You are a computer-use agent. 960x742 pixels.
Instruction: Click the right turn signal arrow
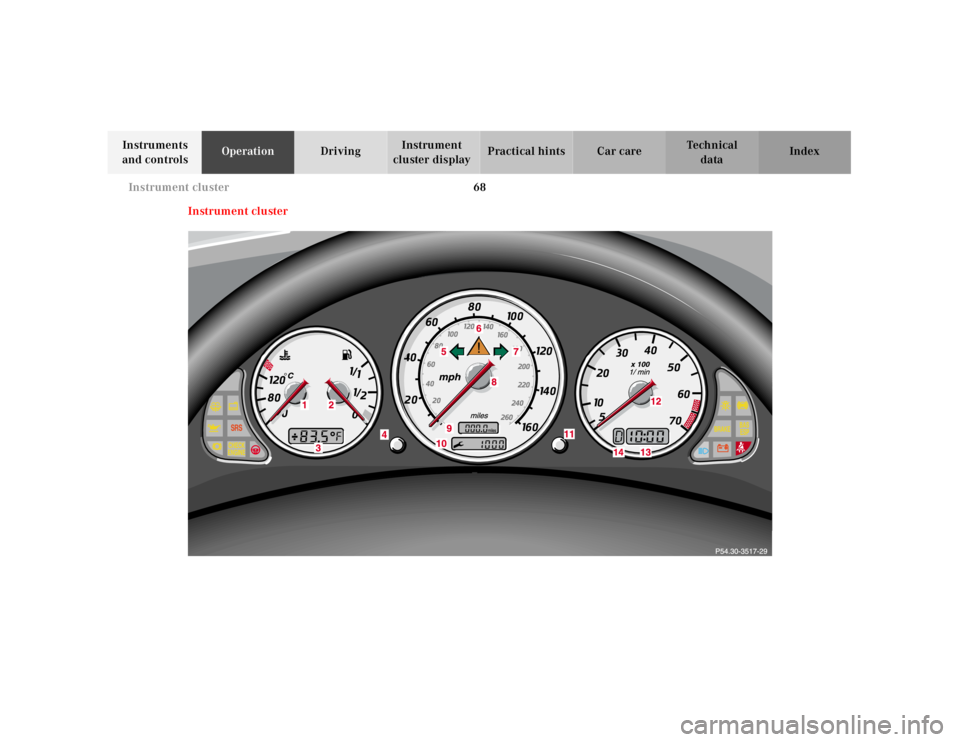tap(501, 351)
